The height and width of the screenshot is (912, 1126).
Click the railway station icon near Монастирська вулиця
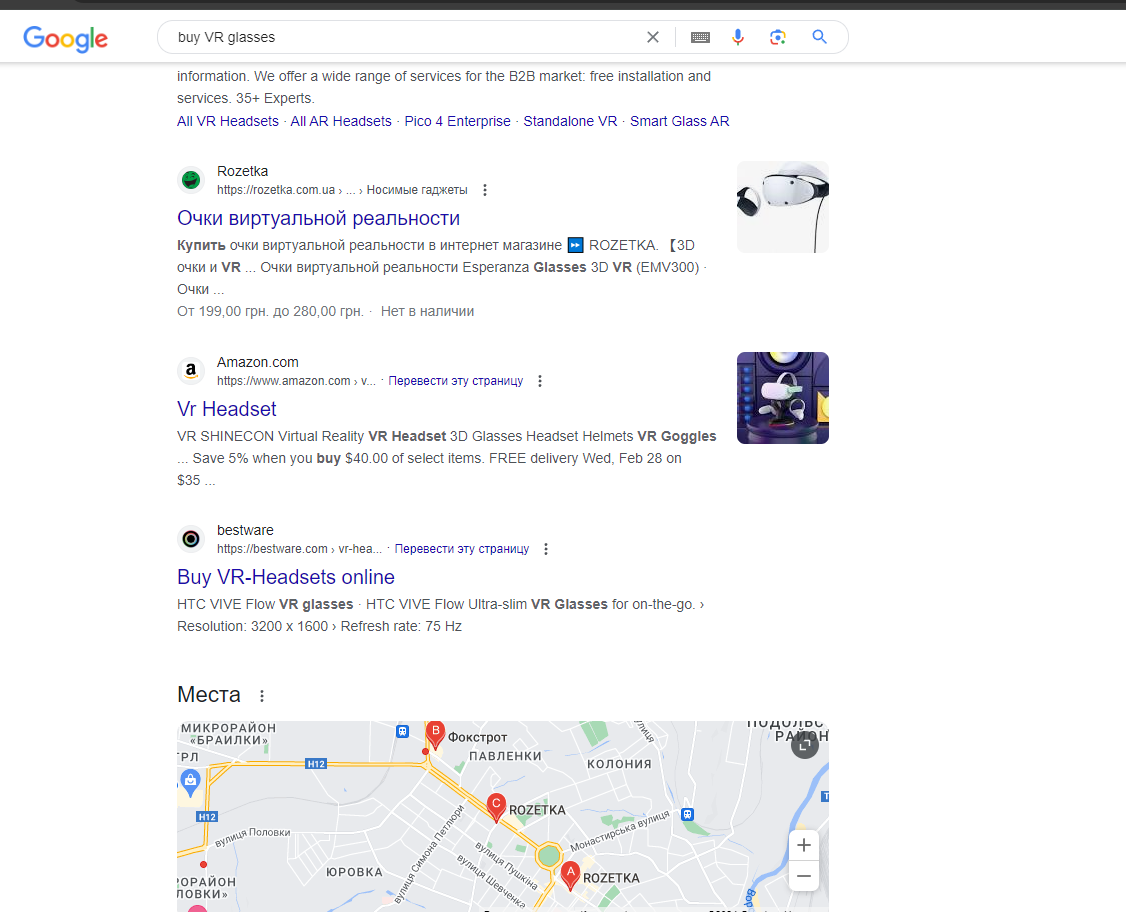tap(688, 814)
